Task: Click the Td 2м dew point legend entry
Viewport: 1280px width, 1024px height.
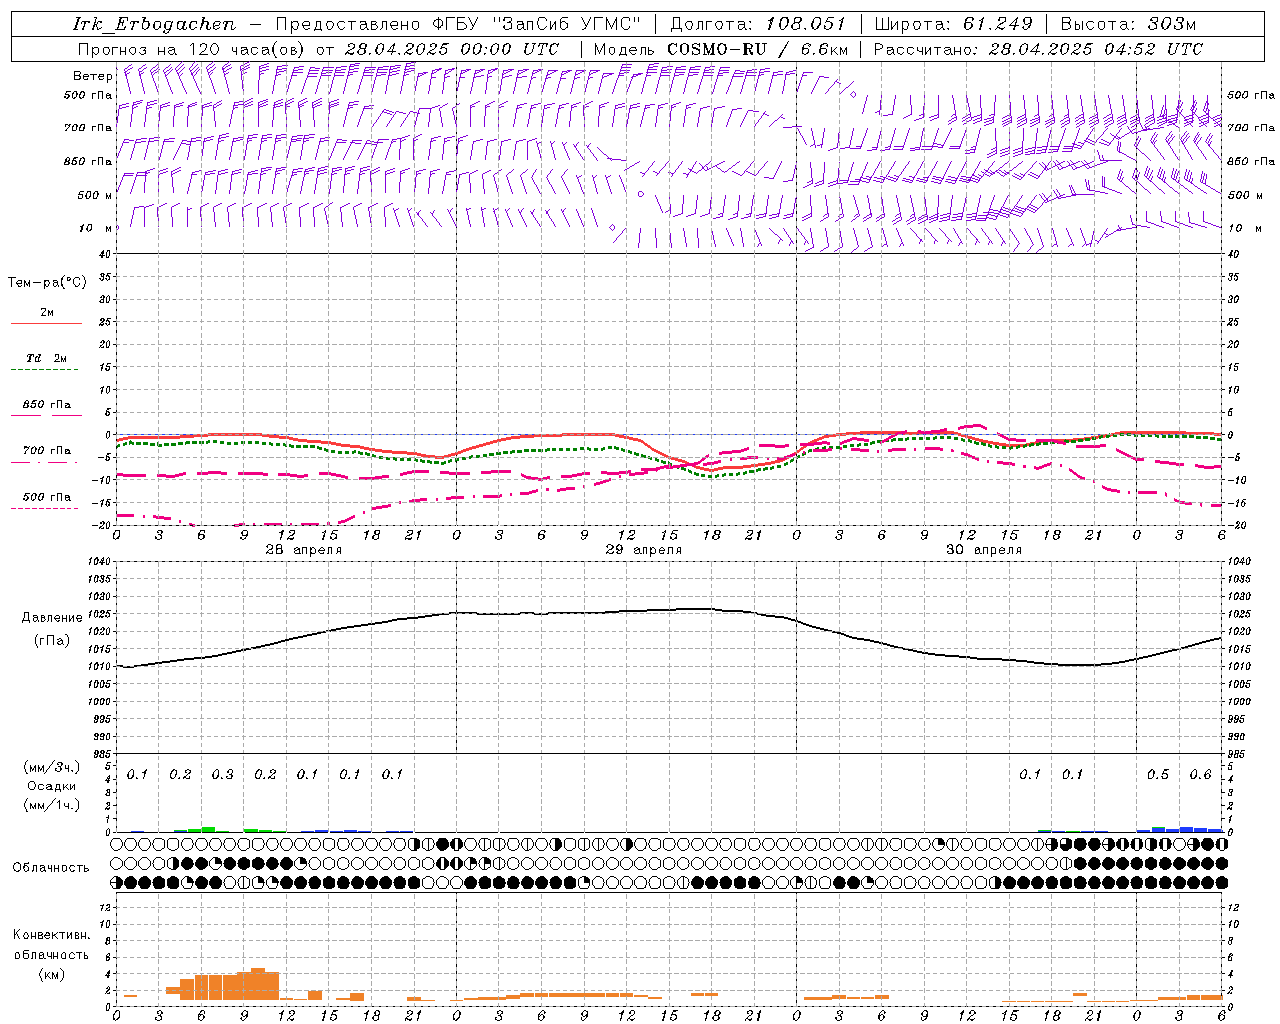Action: (46, 363)
